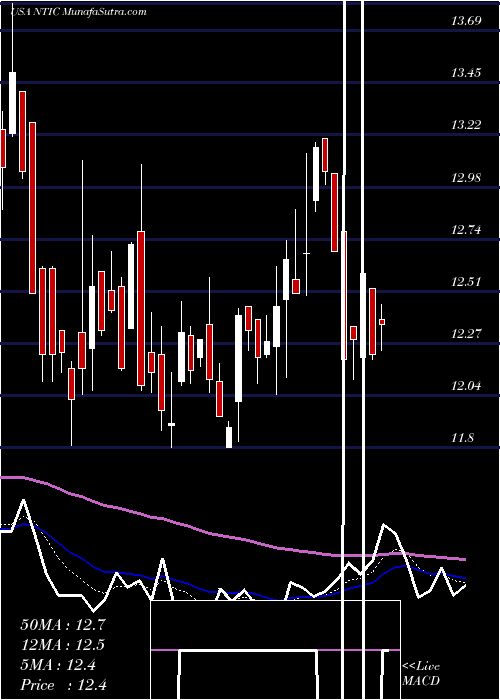Click the tall red candlestick closing near 12.51
The image size is (500, 700).
coord(33,208)
